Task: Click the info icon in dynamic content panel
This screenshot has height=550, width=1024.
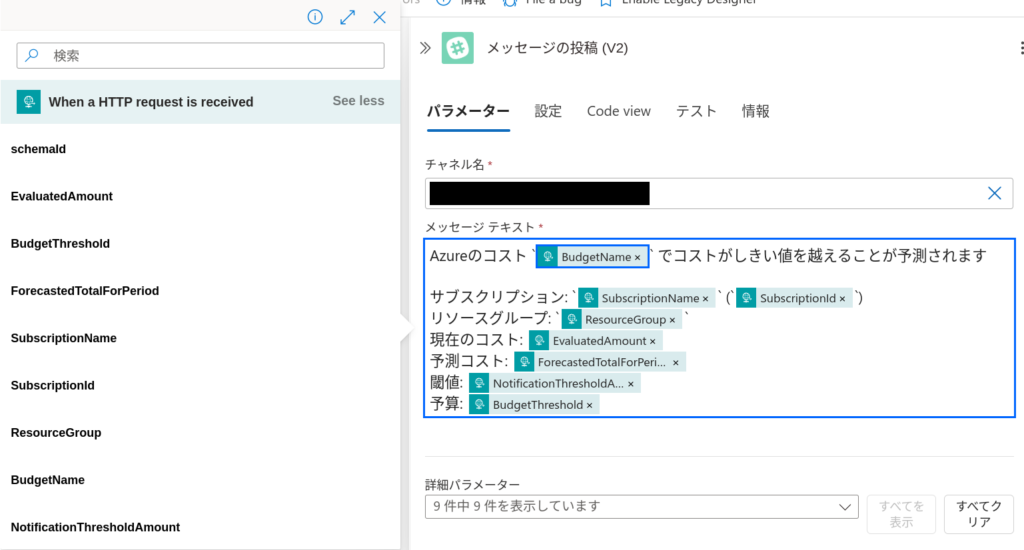Action: (x=315, y=17)
